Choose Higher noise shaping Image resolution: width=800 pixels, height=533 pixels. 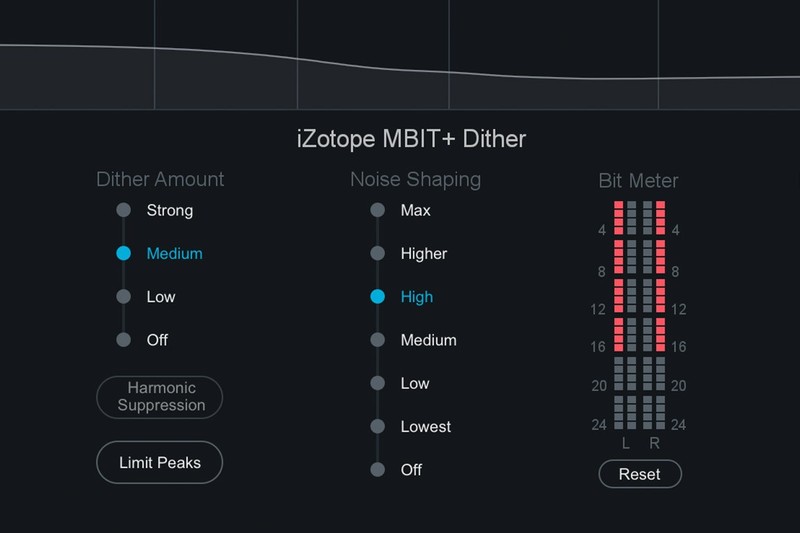click(377, 254)
